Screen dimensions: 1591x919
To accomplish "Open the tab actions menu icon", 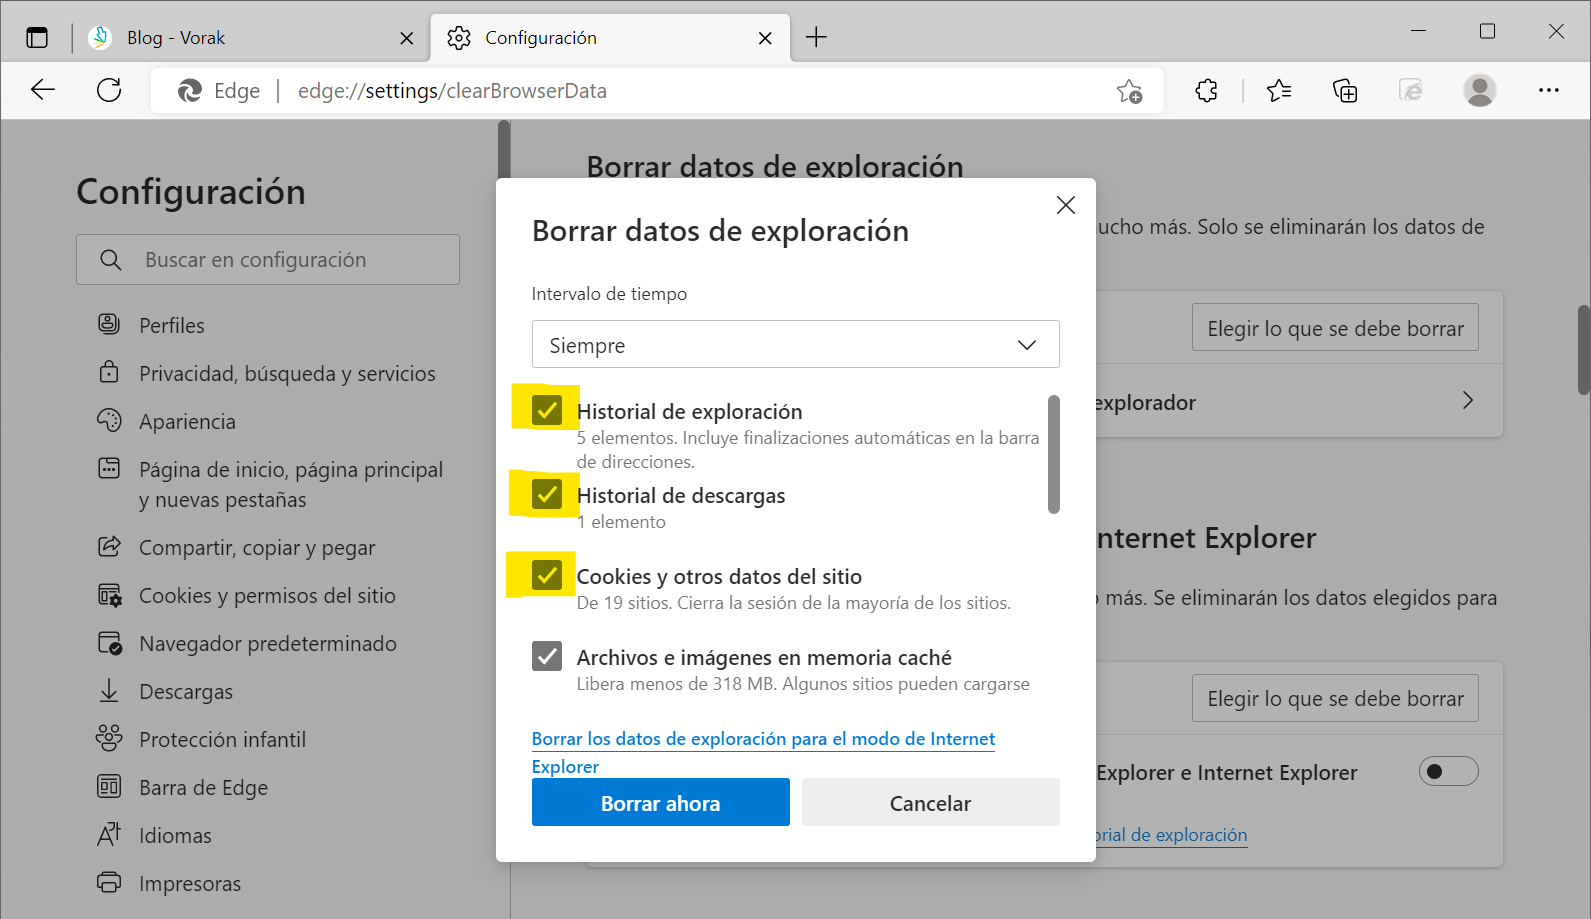I will pos(37,38).
